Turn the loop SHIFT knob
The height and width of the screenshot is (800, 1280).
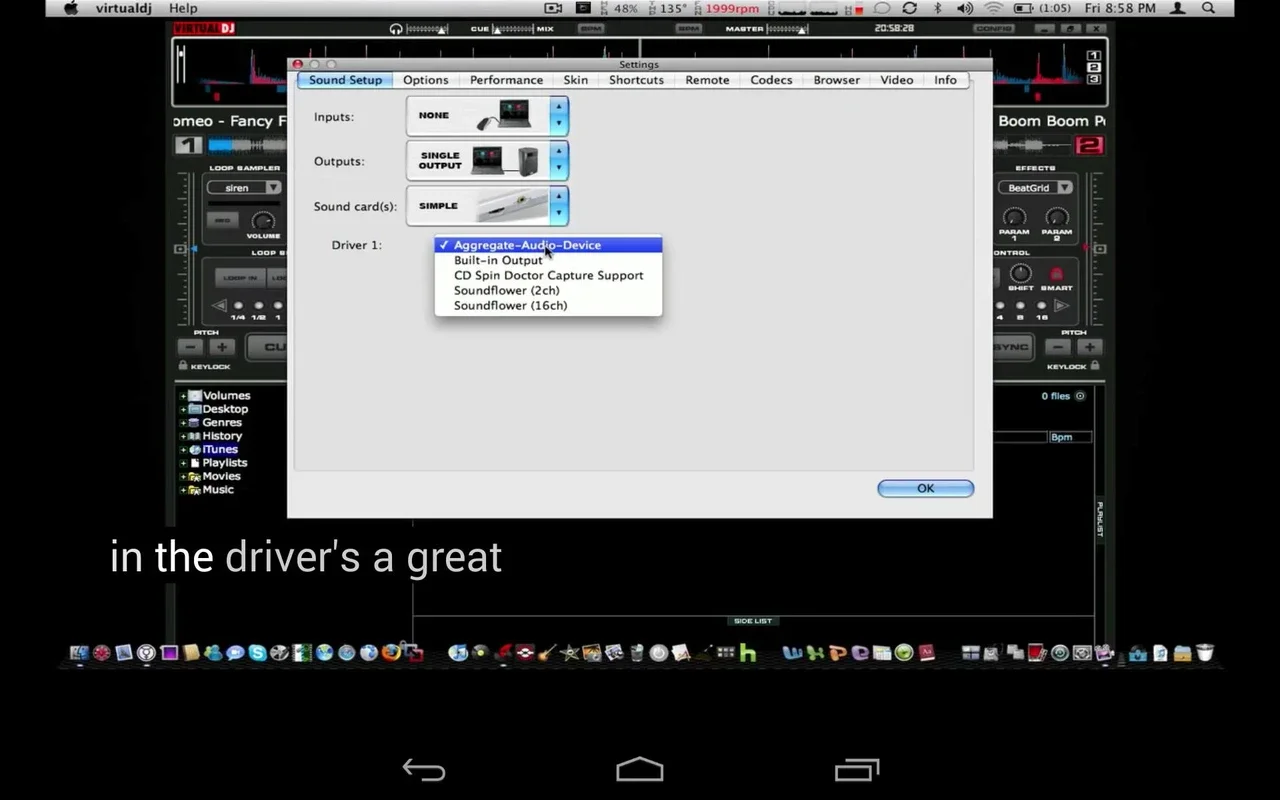(x=1020, y=273)
